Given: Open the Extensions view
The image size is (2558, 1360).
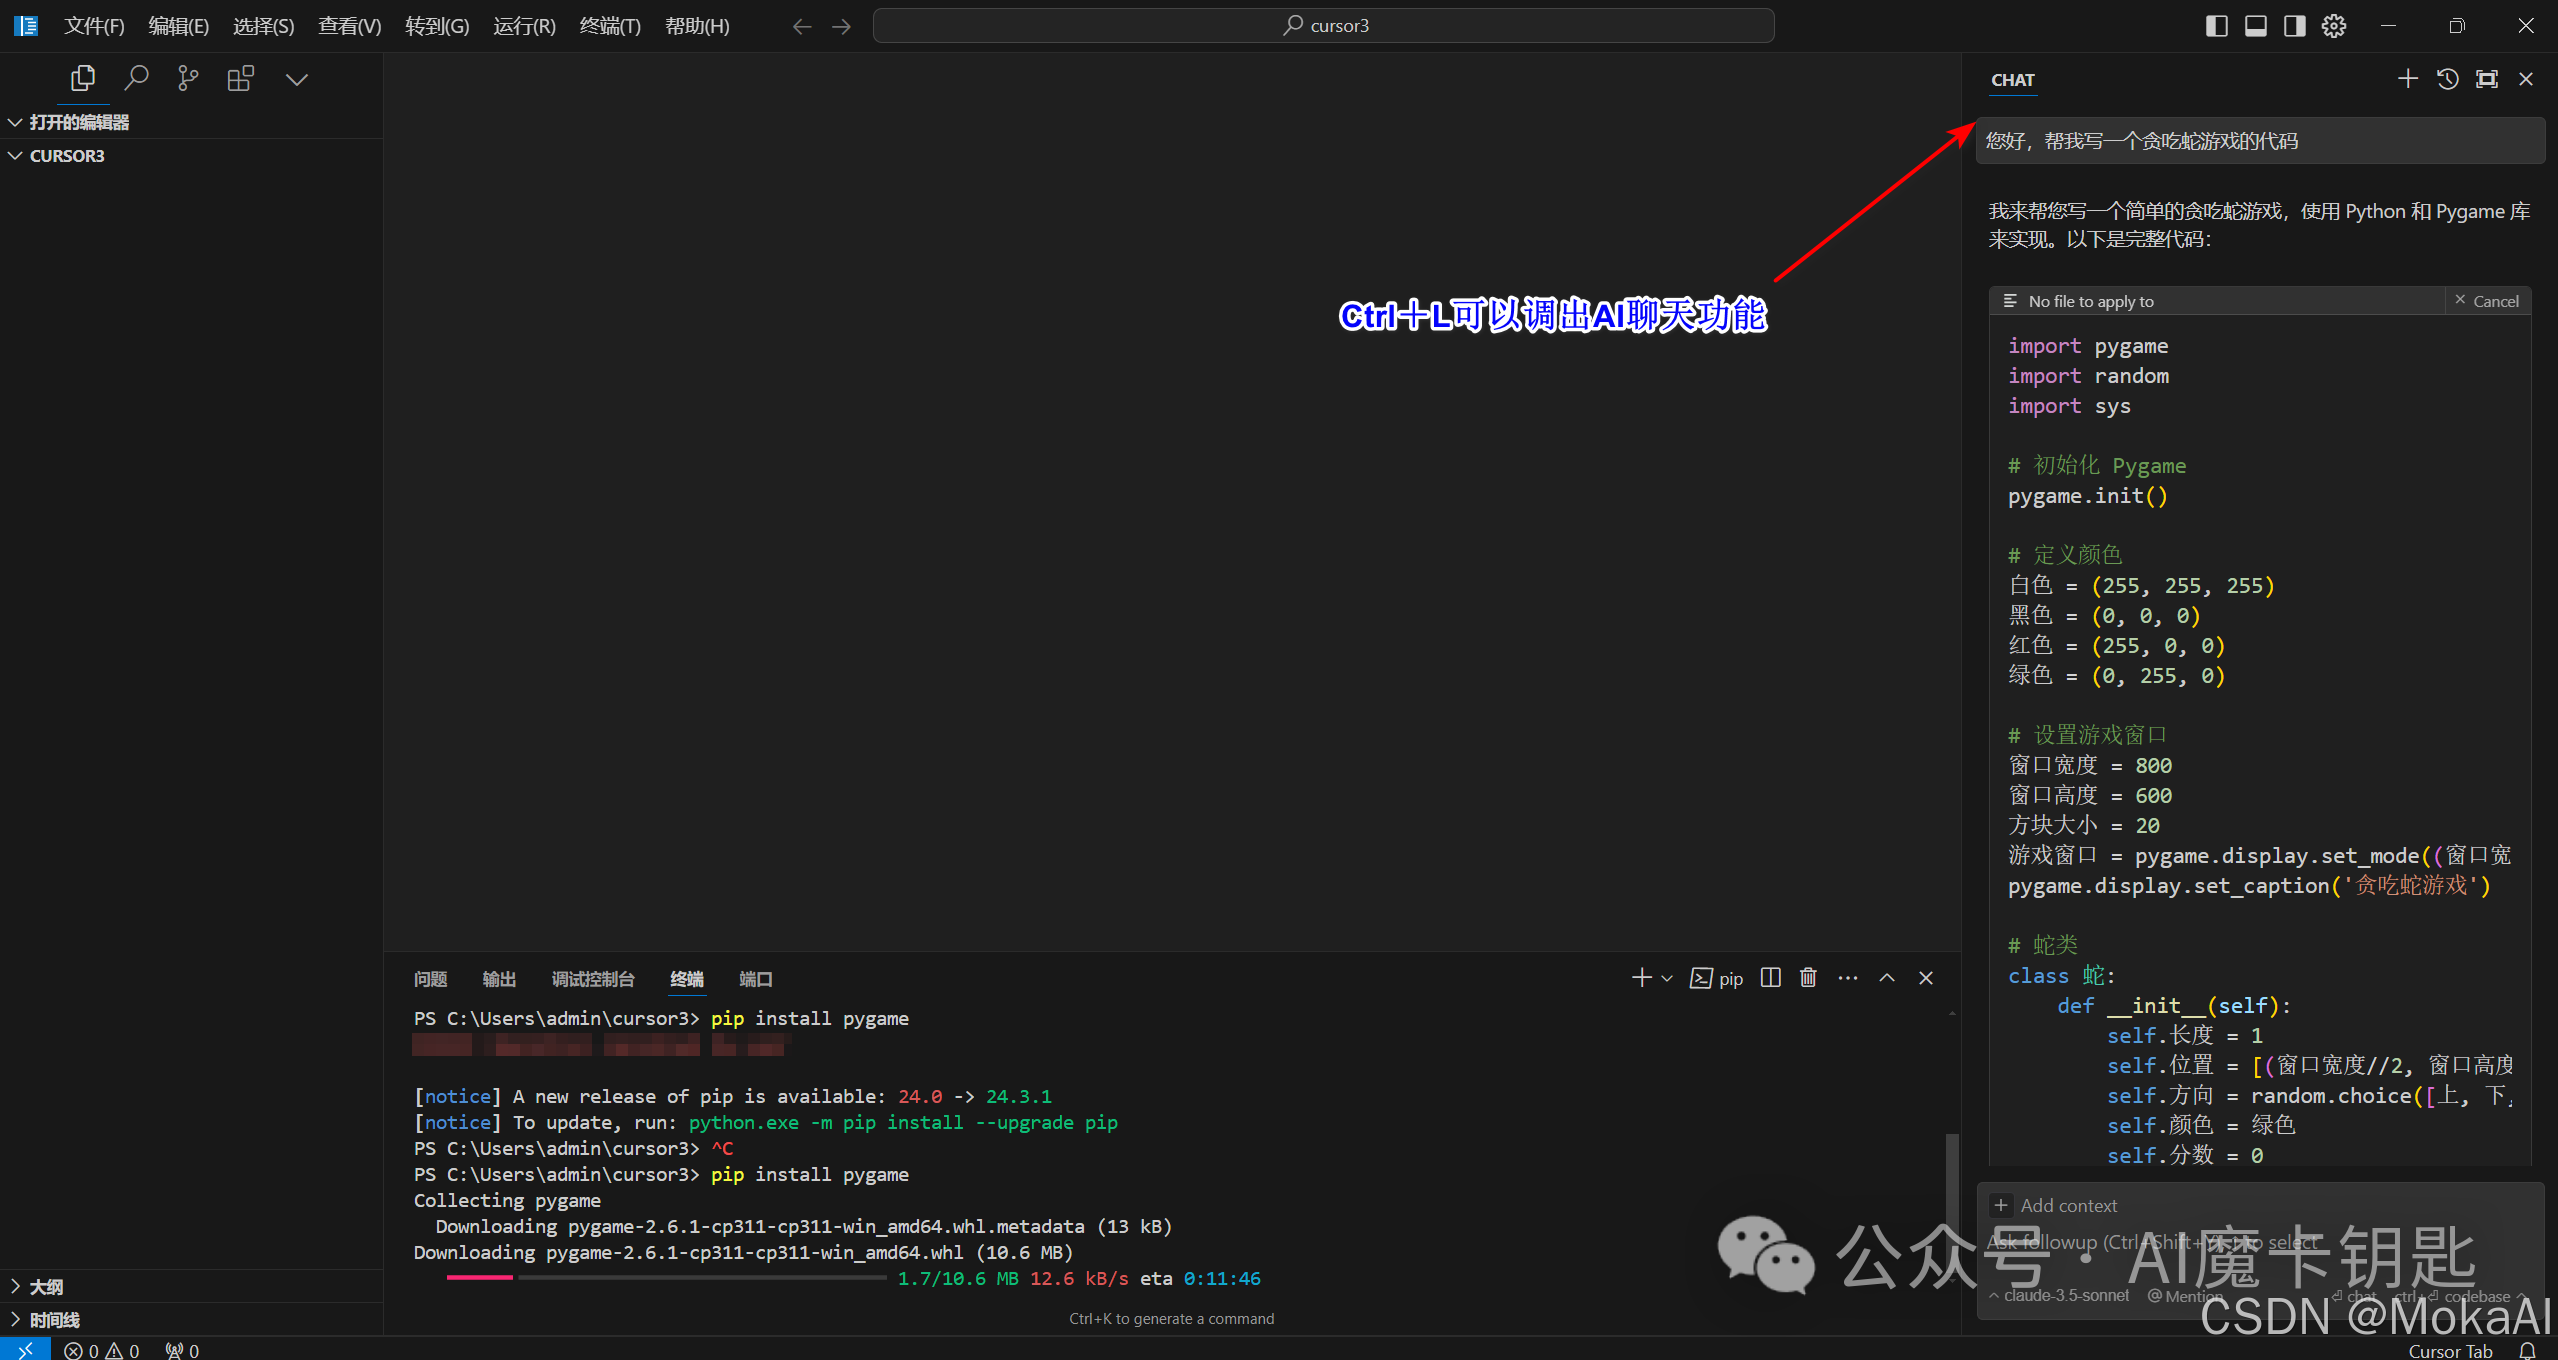Looking at the screenshot, I should pos(241,78).
